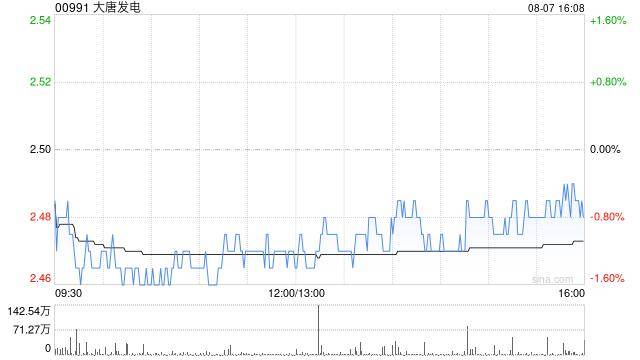Select the 2.52 price axis label
Screen dimensions: 640x360
tap(40, 82)
